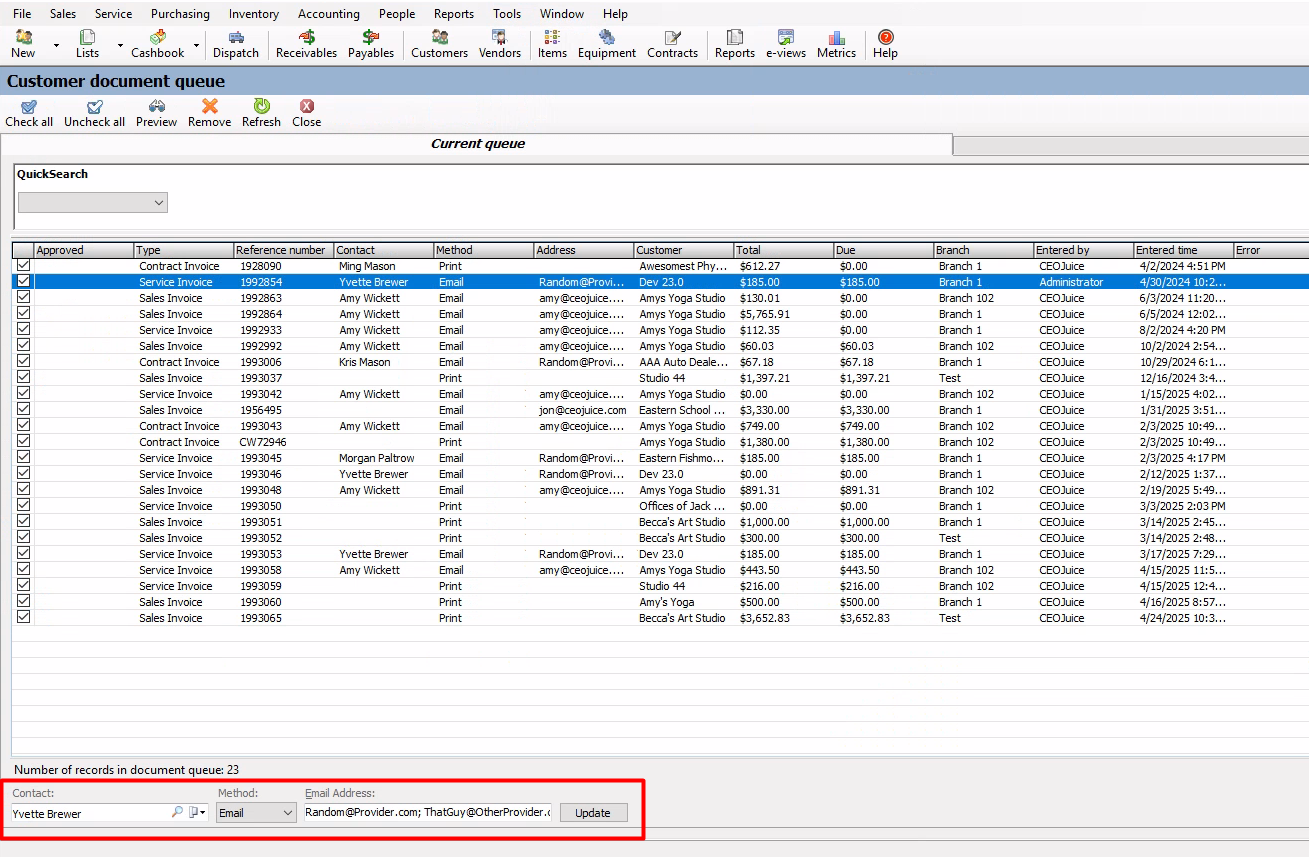This screenshot has height=857, width=1309.
Task: Expand the New button dropdown arrow
Action: tap(56, 46)
